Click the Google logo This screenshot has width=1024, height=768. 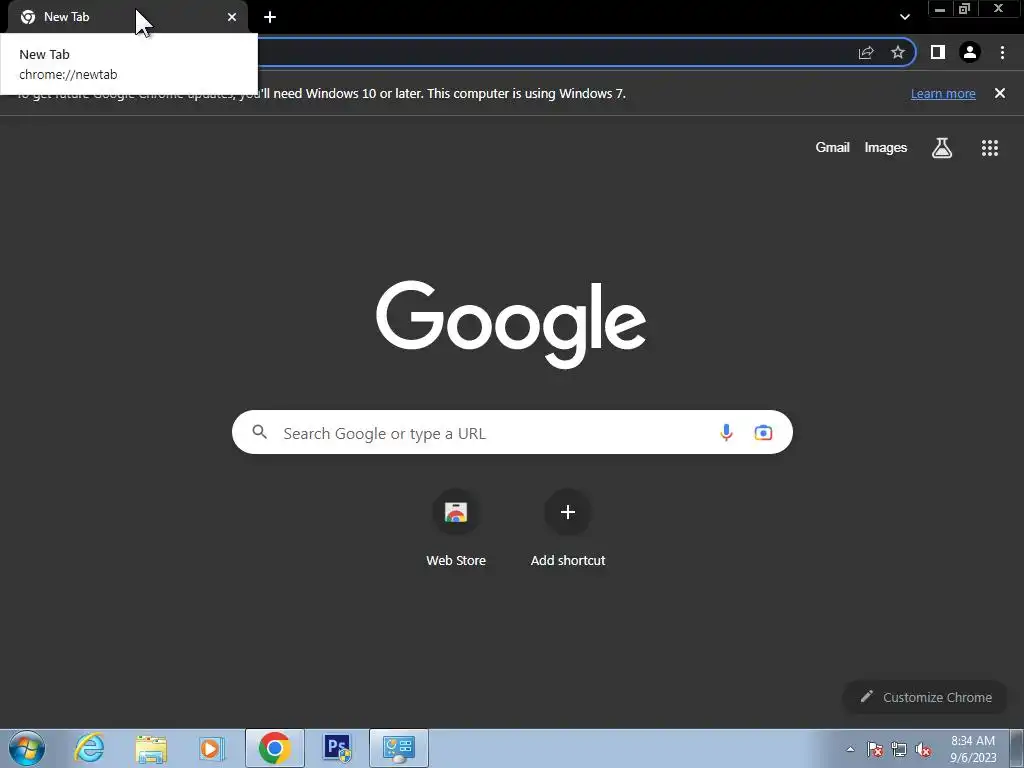tap(511, 324)
